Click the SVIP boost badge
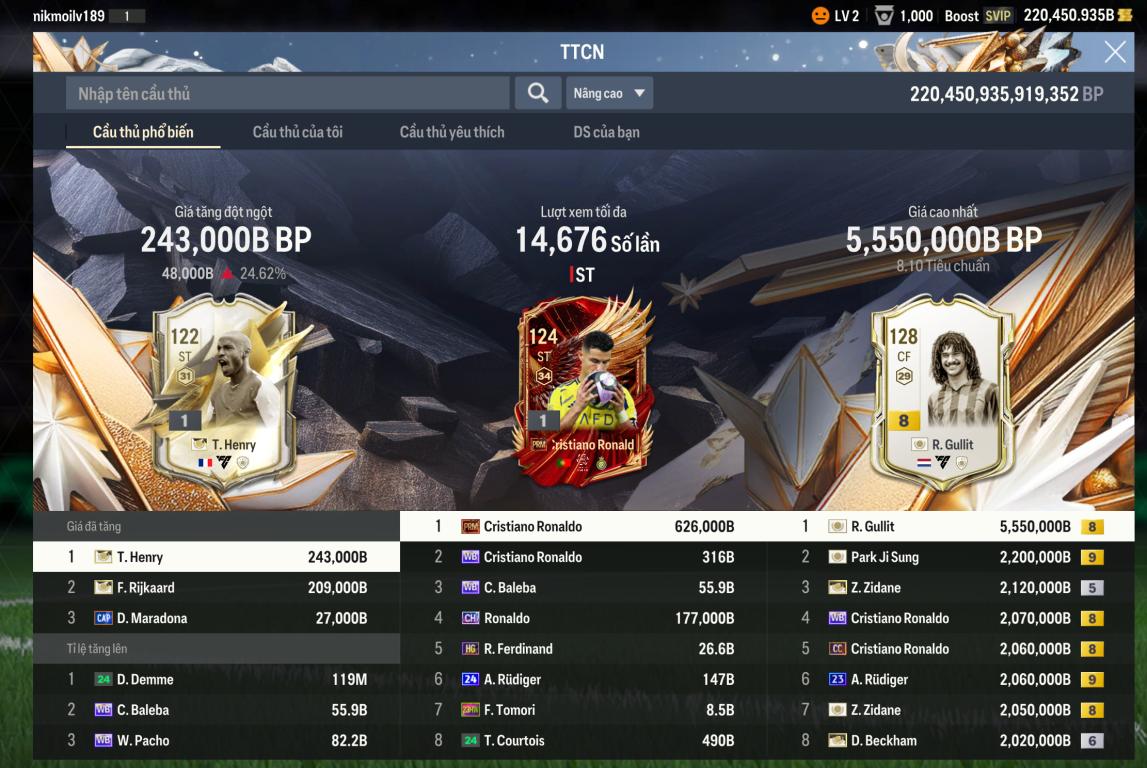The height and width of the screenshot is (768, 1147). point(998,15)
